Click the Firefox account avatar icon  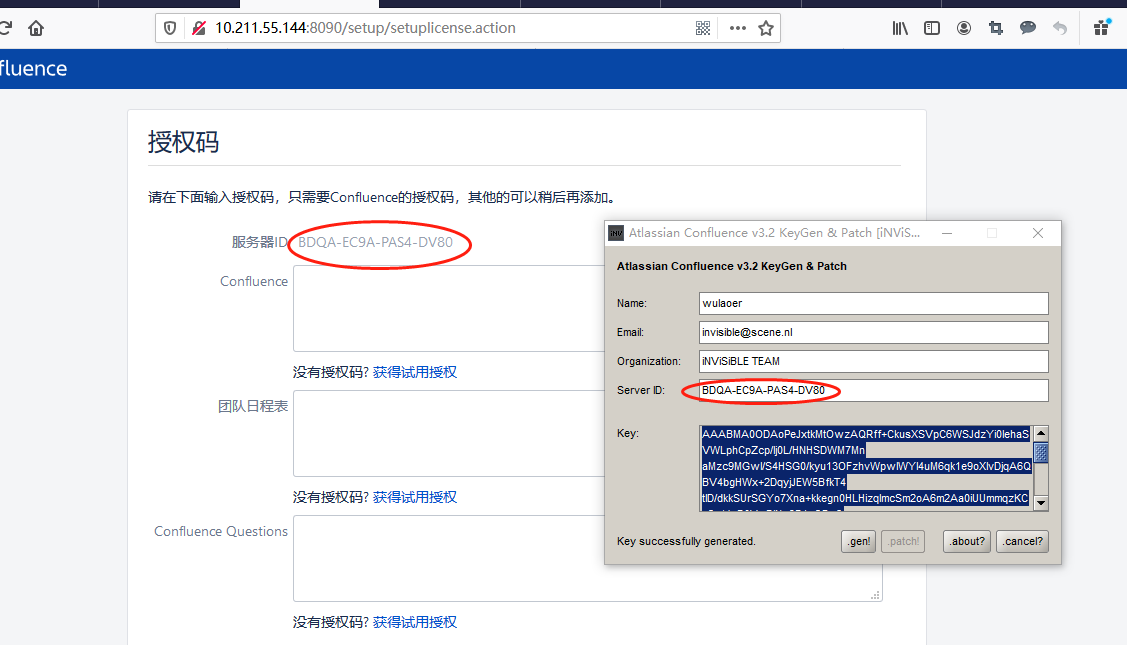pyautogui.click(x=964, y=28)
